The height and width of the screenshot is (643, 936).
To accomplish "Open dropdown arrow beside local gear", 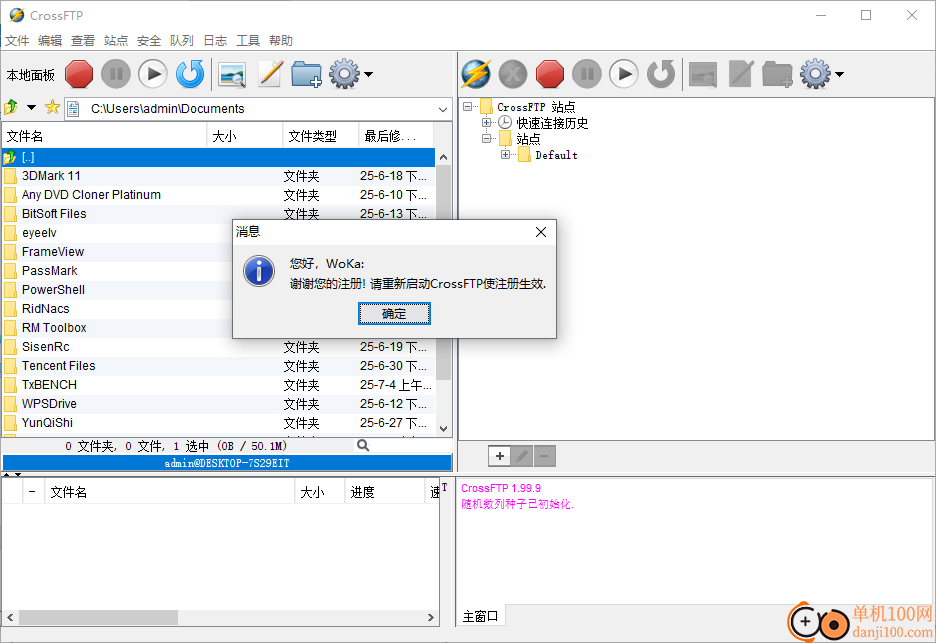I will 369,75.
